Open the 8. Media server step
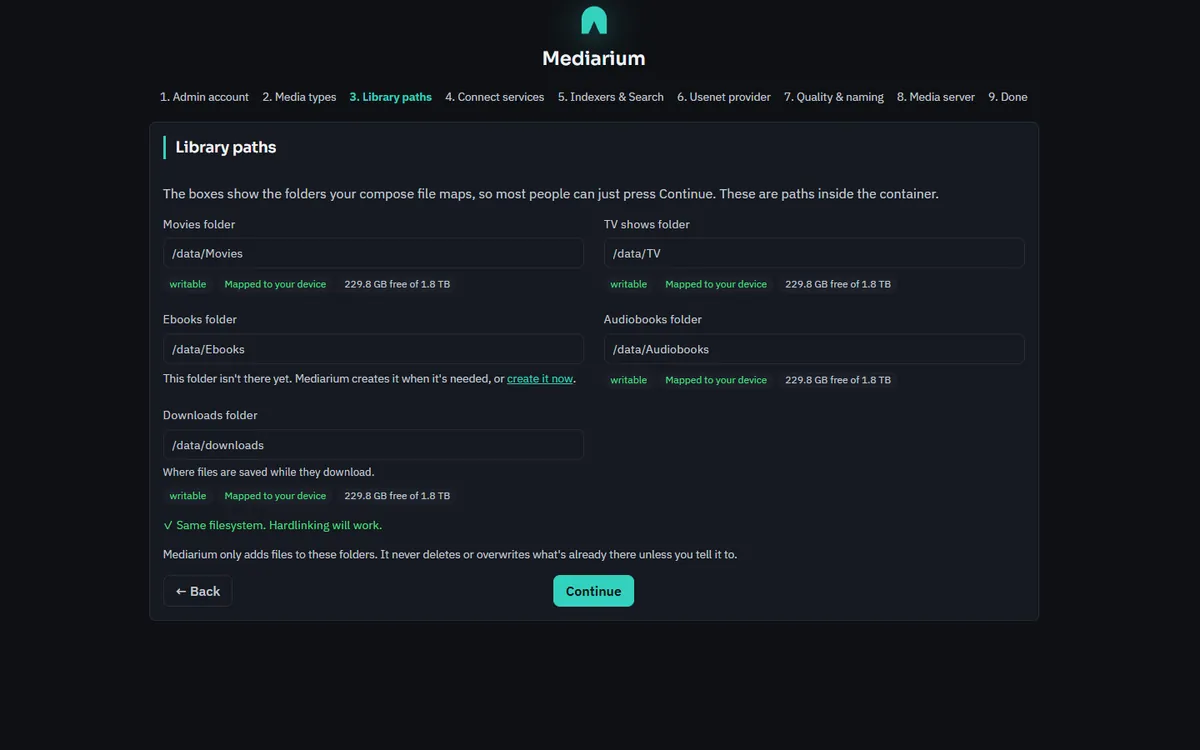 pyautogui.click(x=936, y=97)
